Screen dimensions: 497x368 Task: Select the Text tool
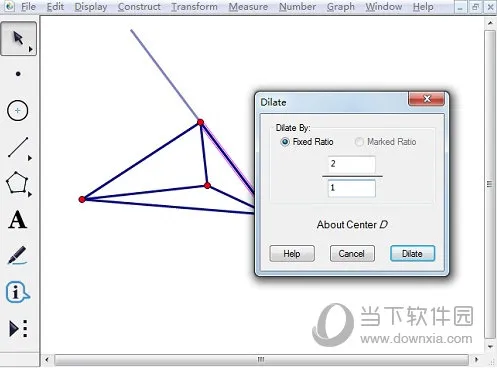(x=17, y=220)
